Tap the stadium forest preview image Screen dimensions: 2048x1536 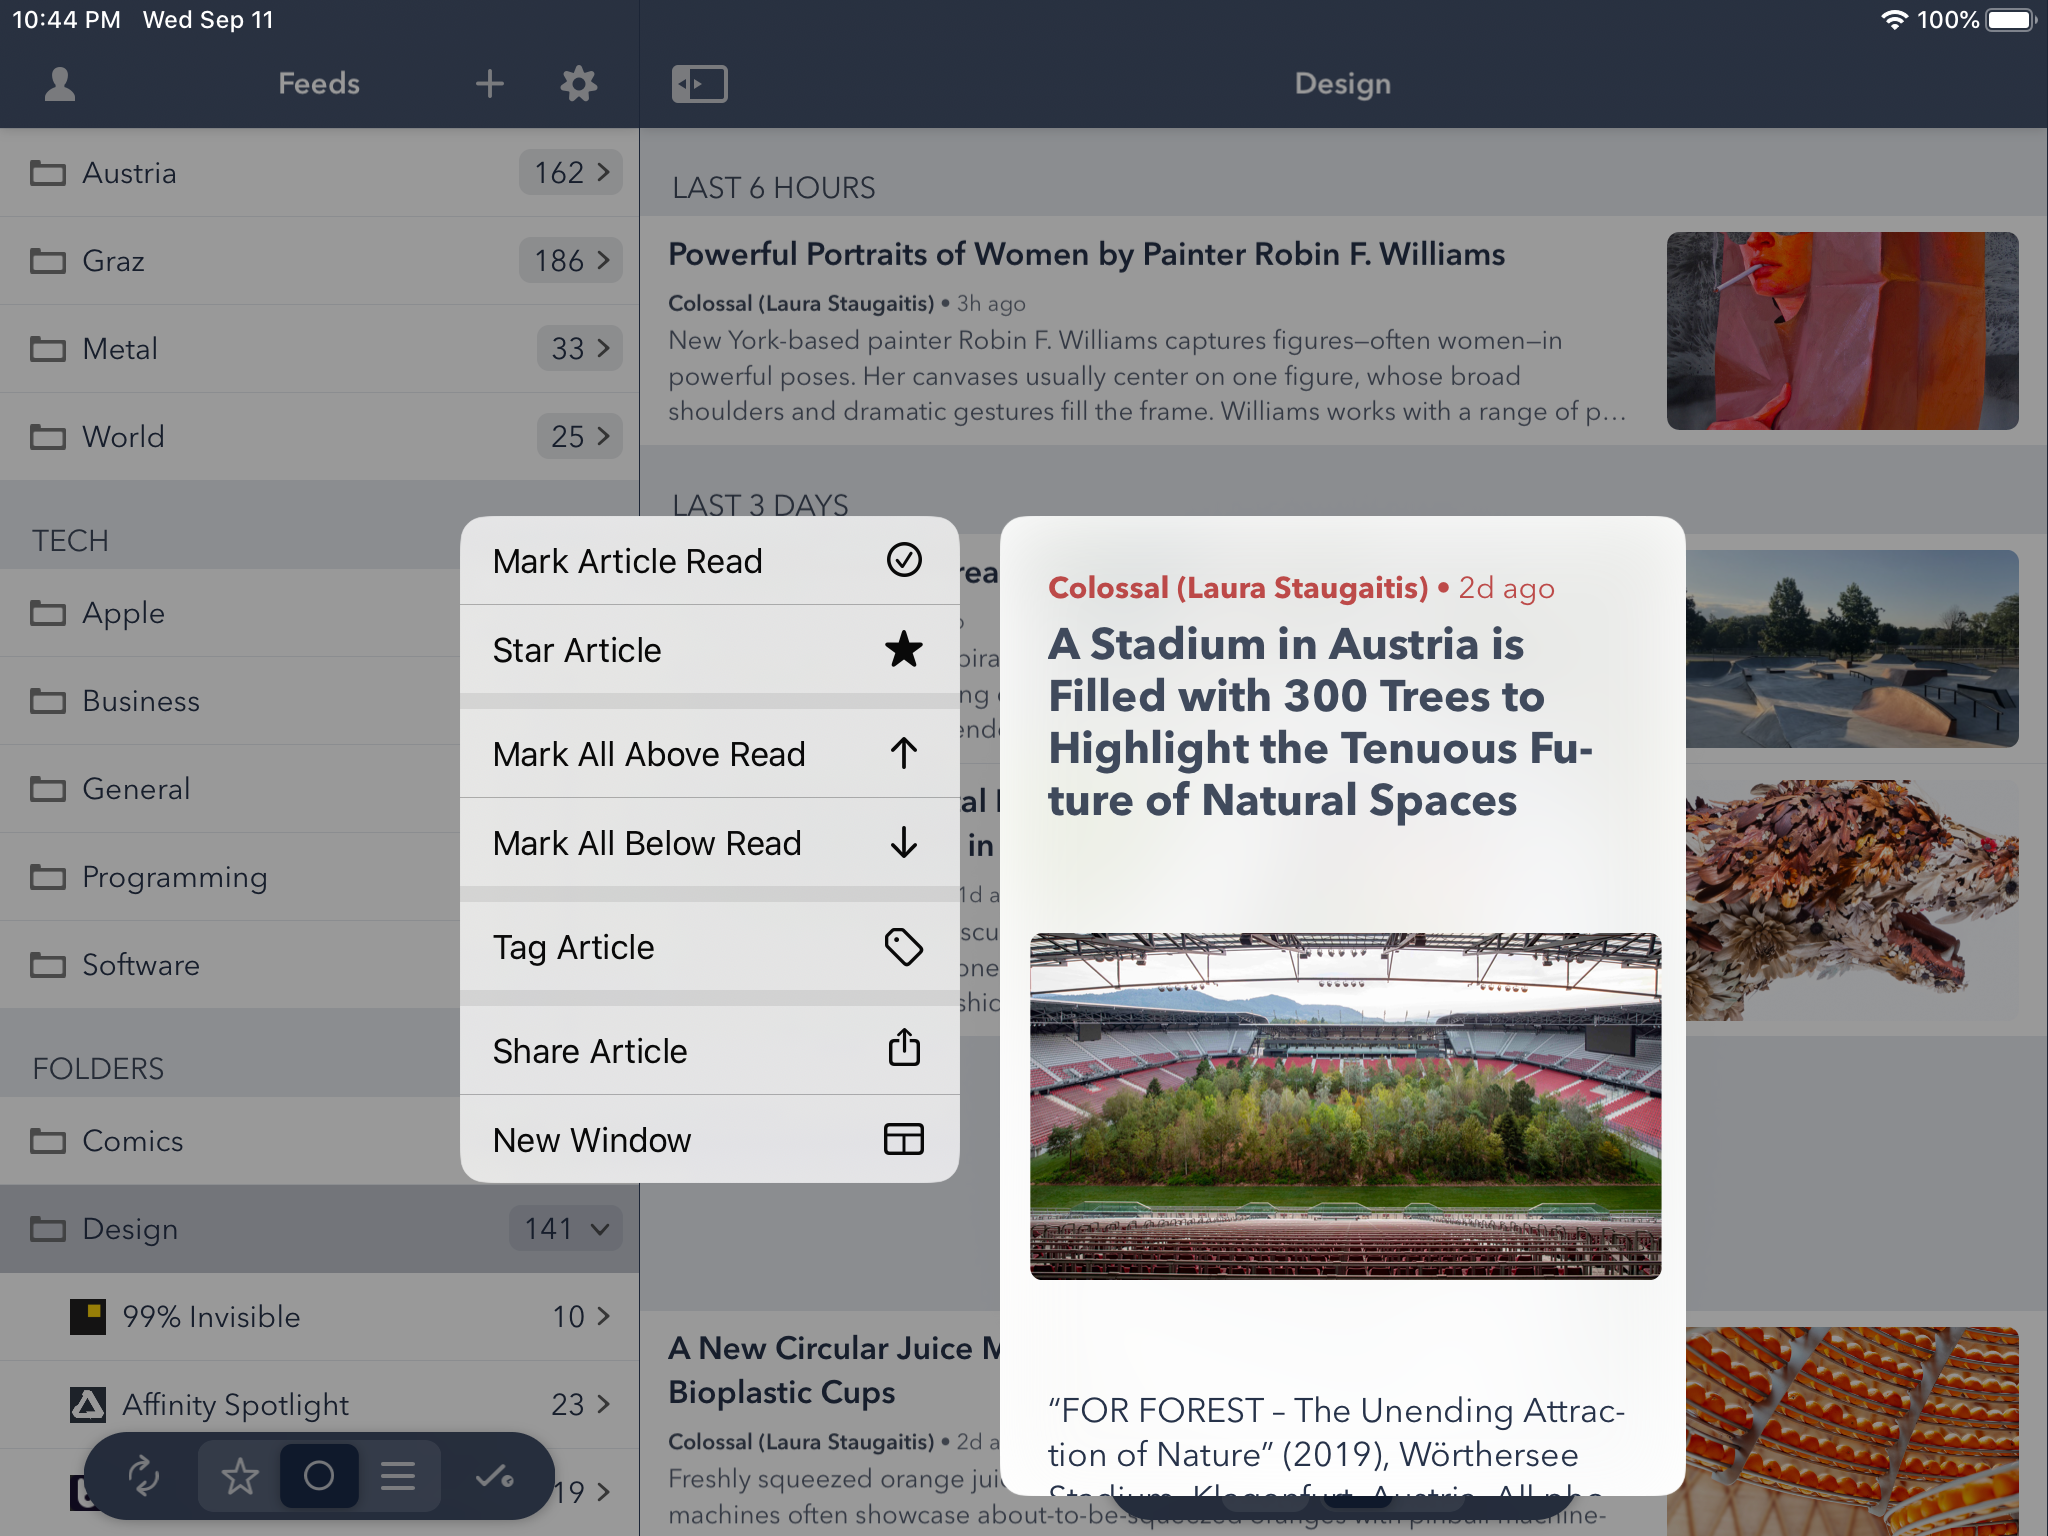coord(1345,1106)
